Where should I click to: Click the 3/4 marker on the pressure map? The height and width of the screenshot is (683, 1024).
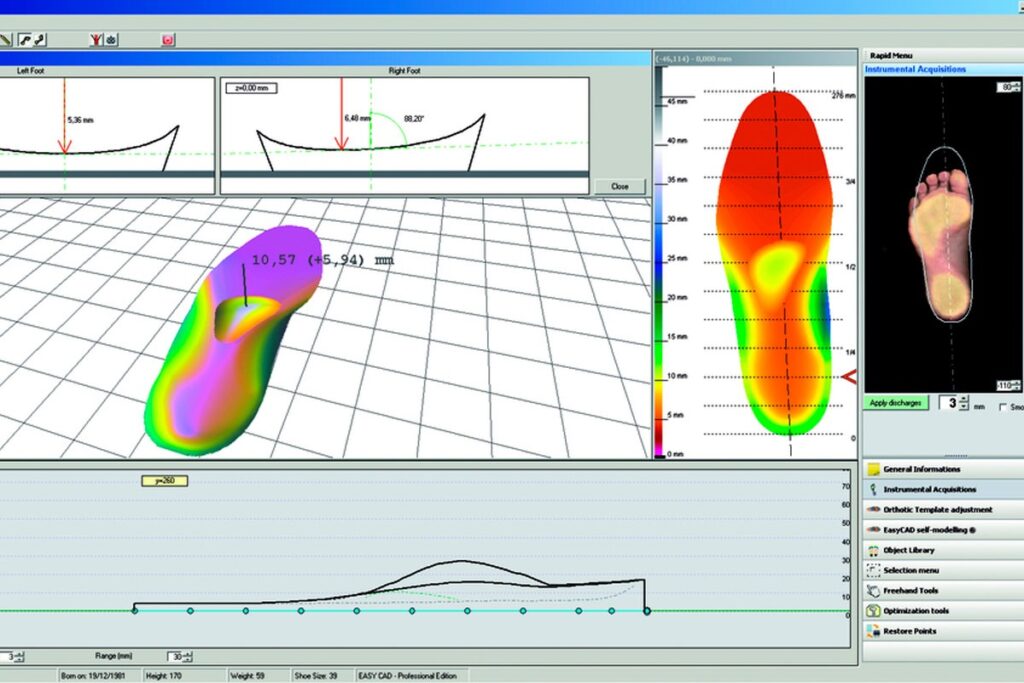[850, 182]
